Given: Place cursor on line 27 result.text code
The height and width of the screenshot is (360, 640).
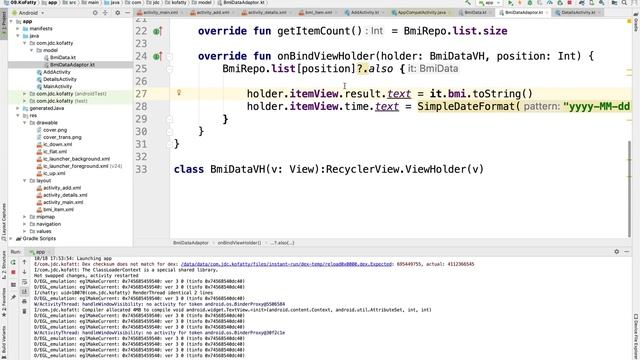Looking at the screenshot, I should [x=378, y=94].
